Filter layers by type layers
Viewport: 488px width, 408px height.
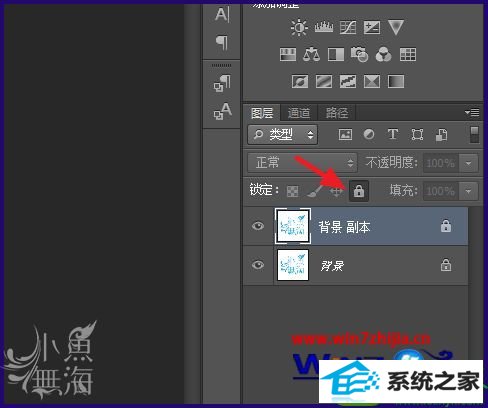click(393, 134)
